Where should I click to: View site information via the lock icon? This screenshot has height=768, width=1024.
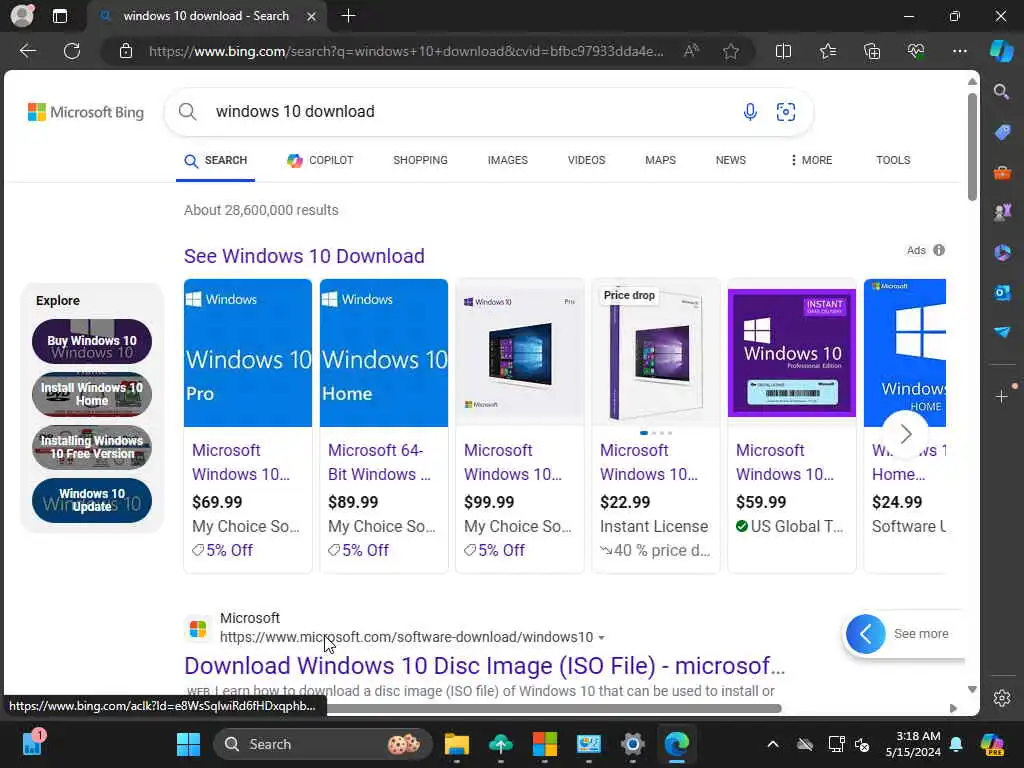tap(126, 51)
